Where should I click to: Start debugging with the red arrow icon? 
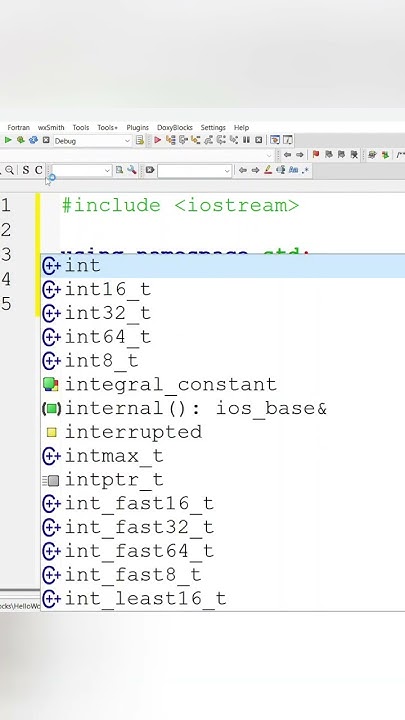[x=158, y=140]
